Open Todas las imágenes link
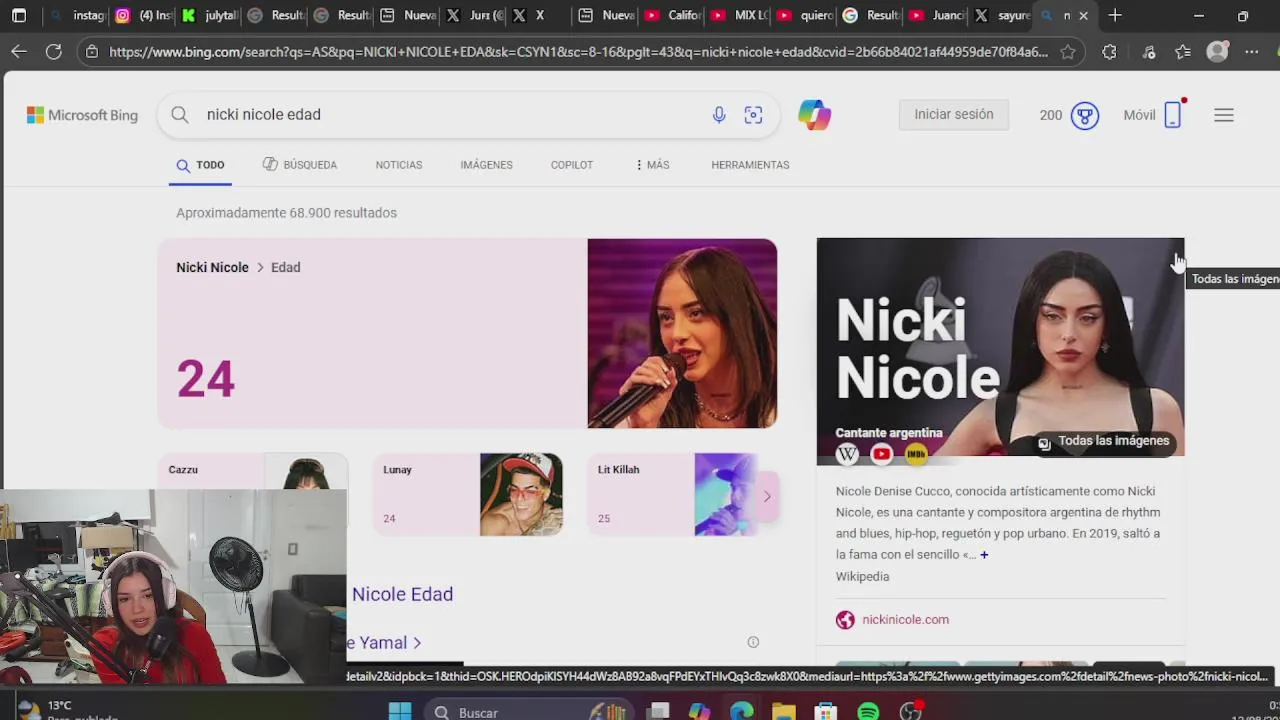This screenshot has width=1280, height=720. click(1103, 441)
